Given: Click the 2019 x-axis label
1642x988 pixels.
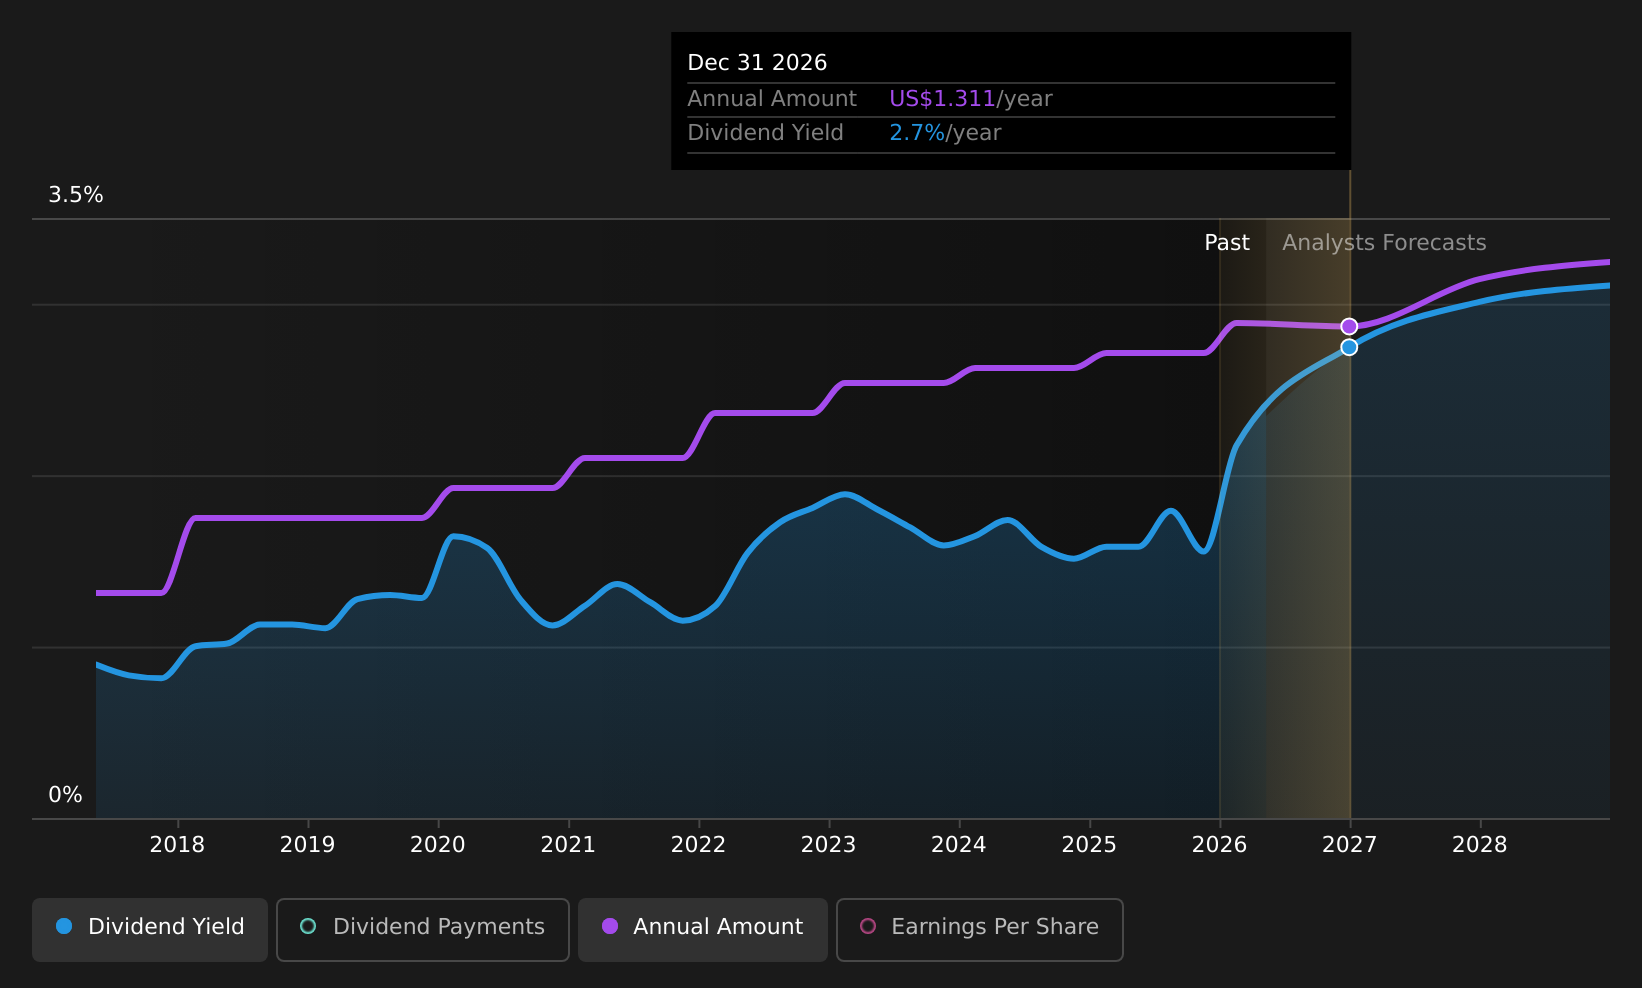Looking at the screenshot, I should tap(307, 845).
